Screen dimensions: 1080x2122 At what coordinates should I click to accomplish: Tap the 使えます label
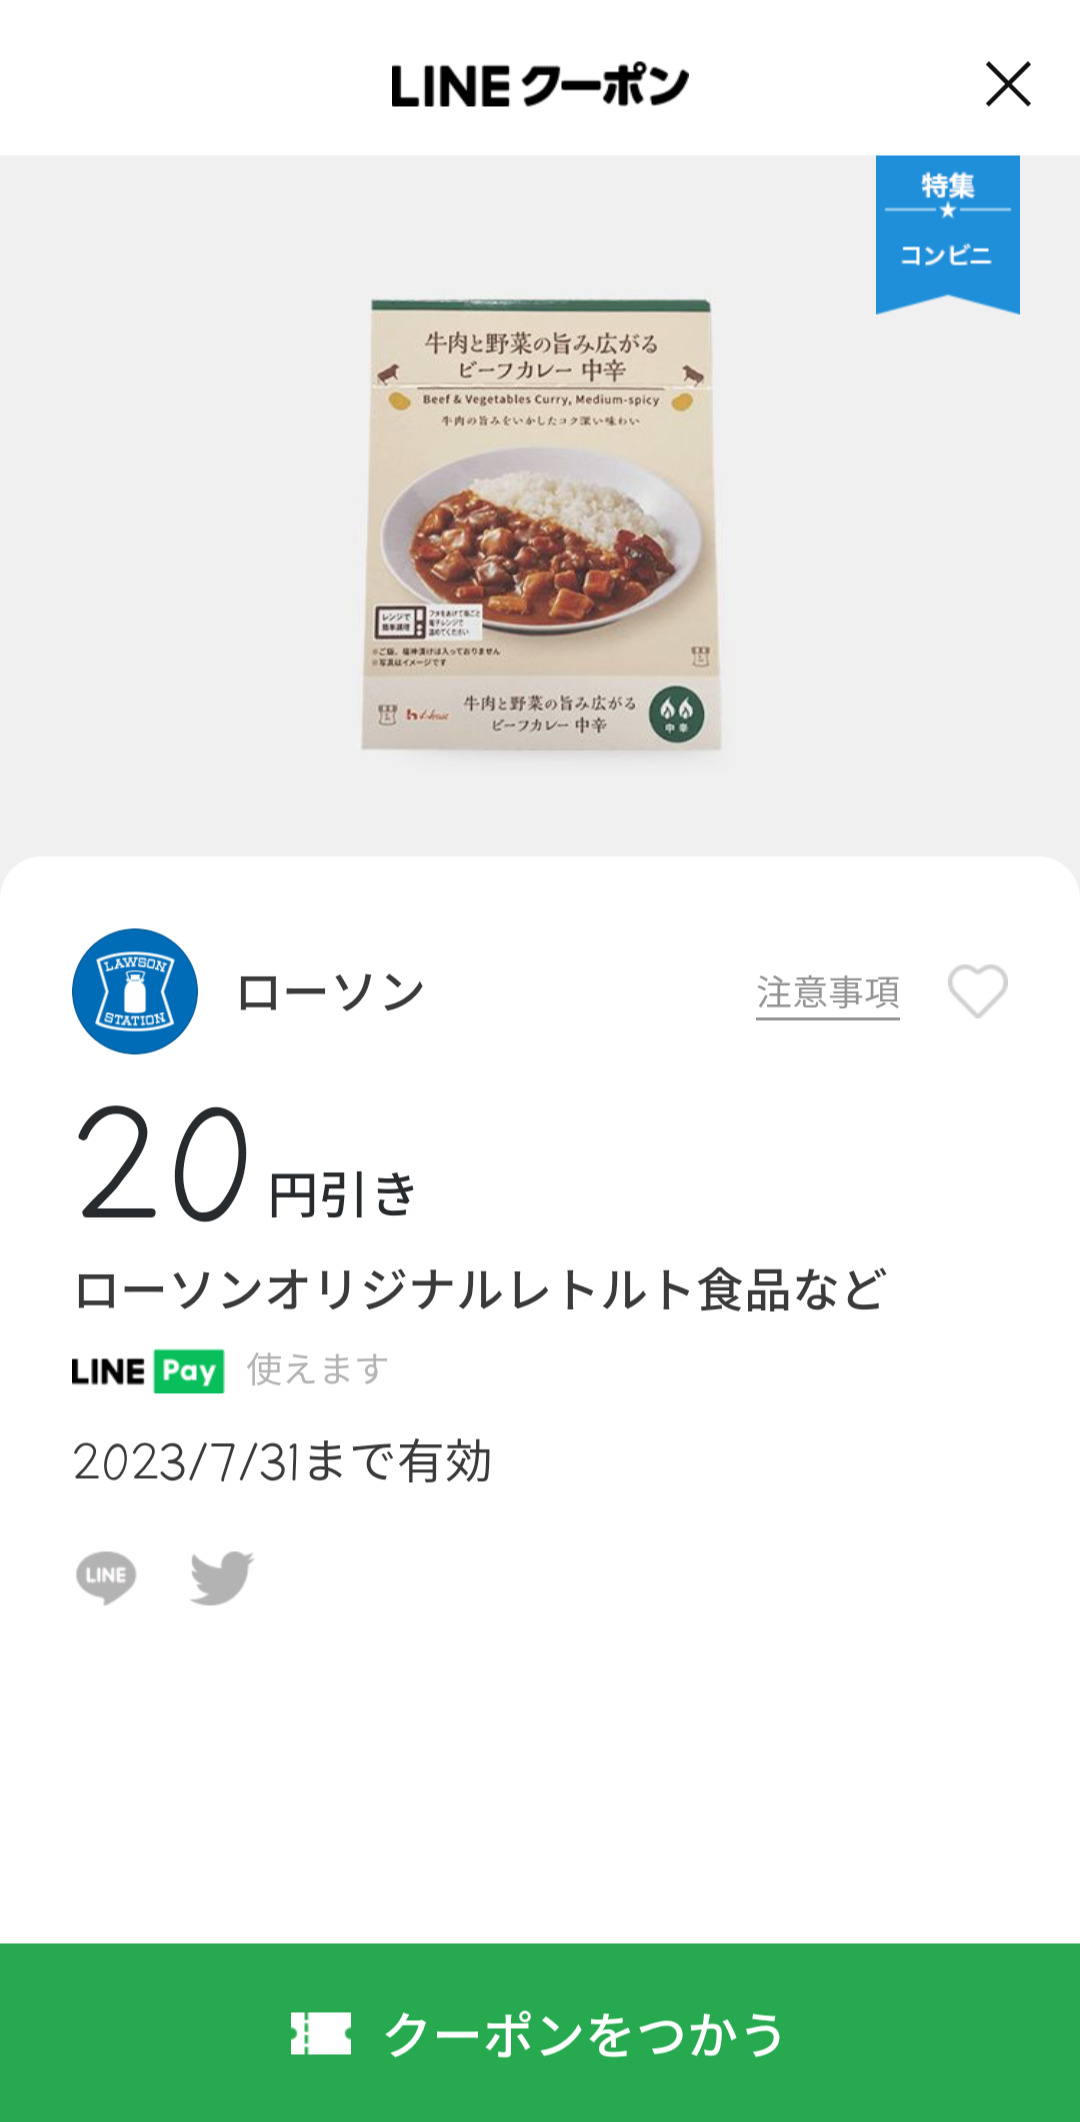[318, 1369]
